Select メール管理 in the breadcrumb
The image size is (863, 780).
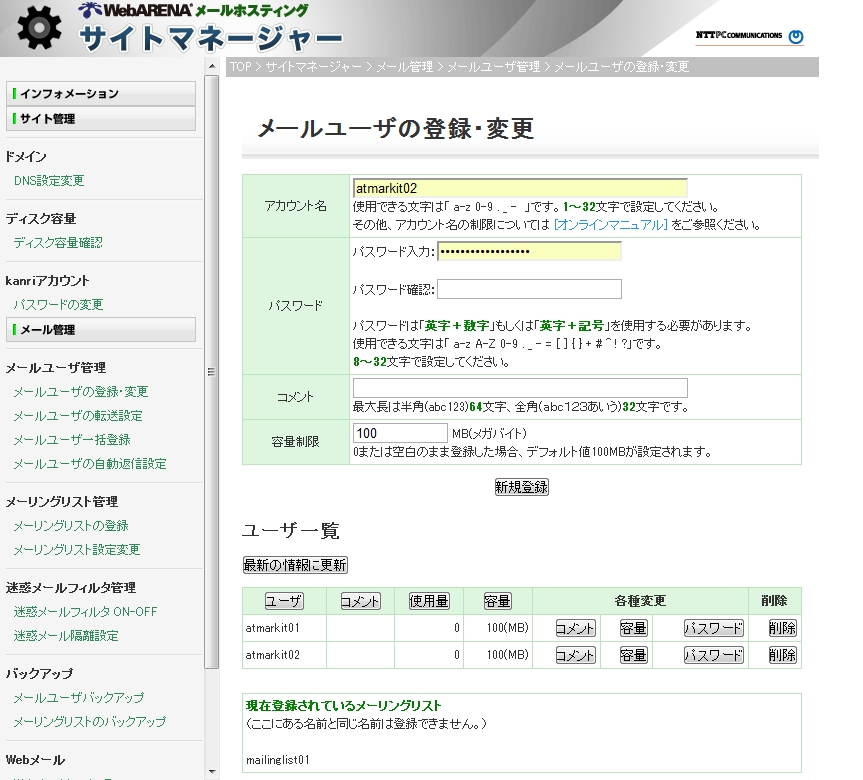point(405,67)
